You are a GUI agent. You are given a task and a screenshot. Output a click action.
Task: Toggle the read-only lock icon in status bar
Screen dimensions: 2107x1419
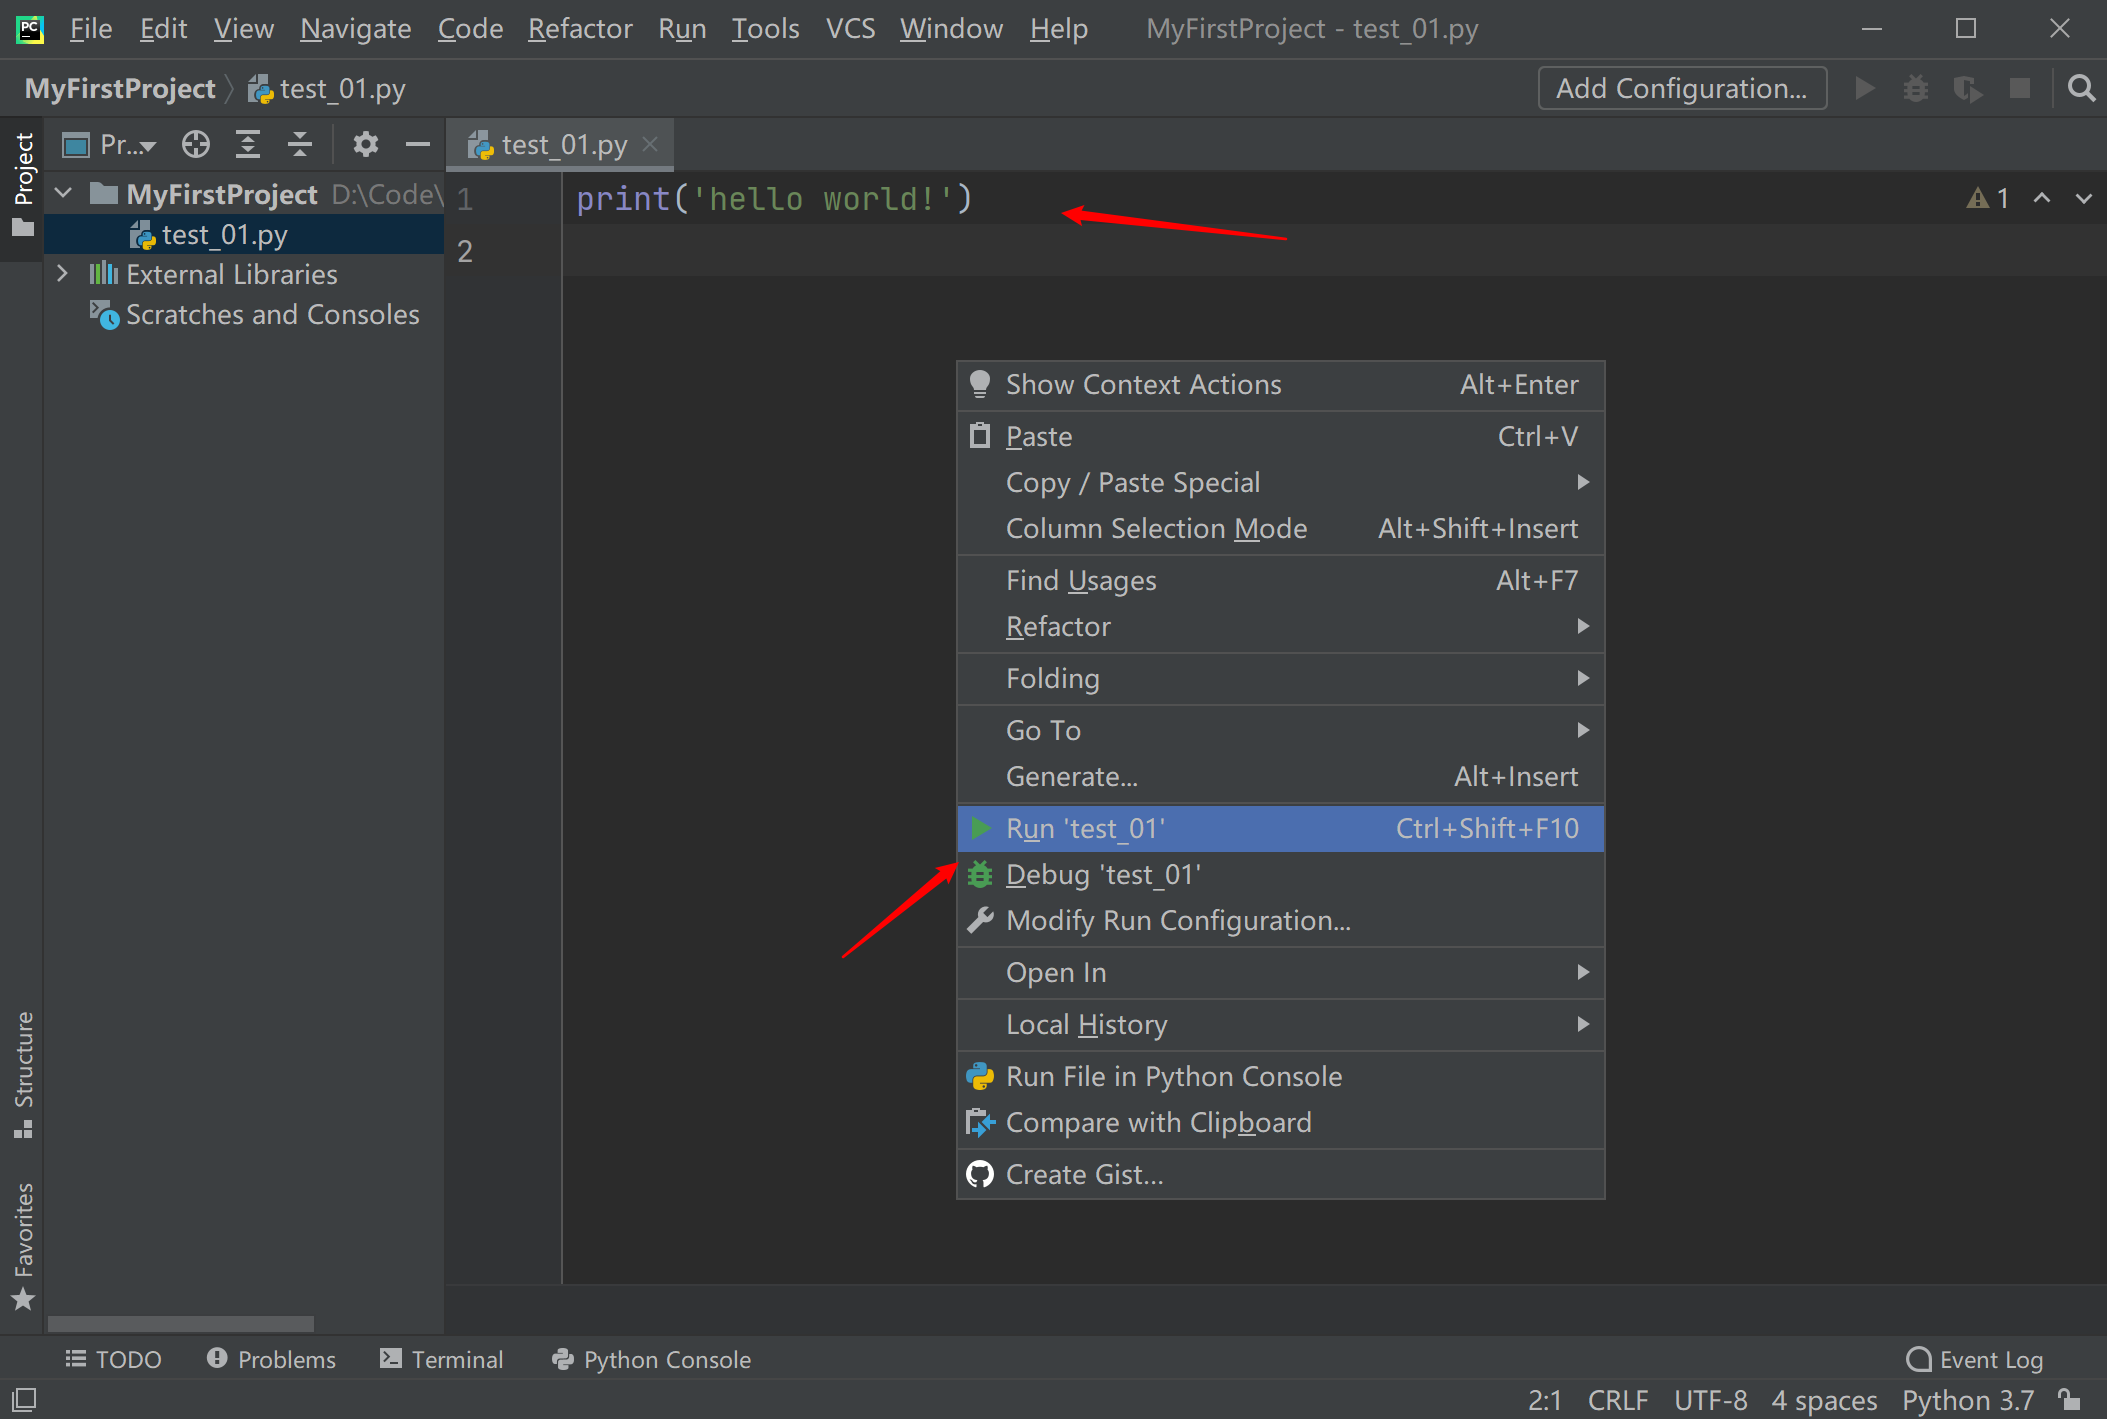pos(2069,1399)
